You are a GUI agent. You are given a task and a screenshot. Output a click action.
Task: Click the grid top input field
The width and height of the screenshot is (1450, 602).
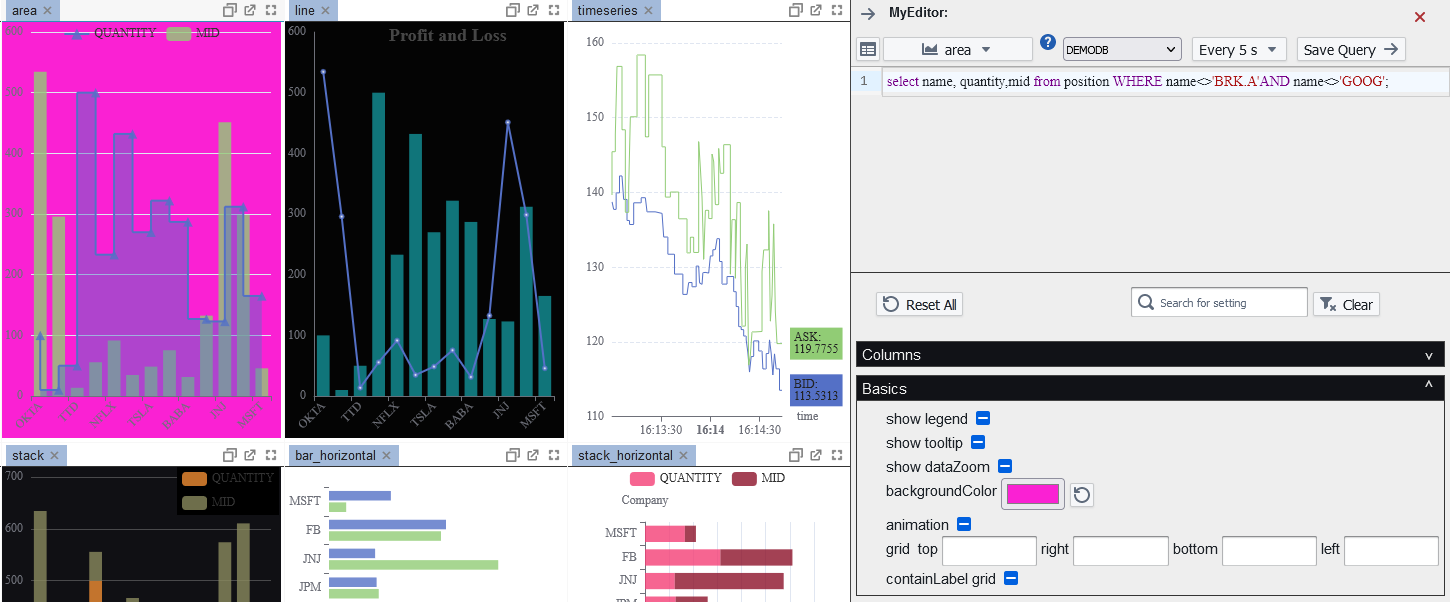click(x=989, y=551)
